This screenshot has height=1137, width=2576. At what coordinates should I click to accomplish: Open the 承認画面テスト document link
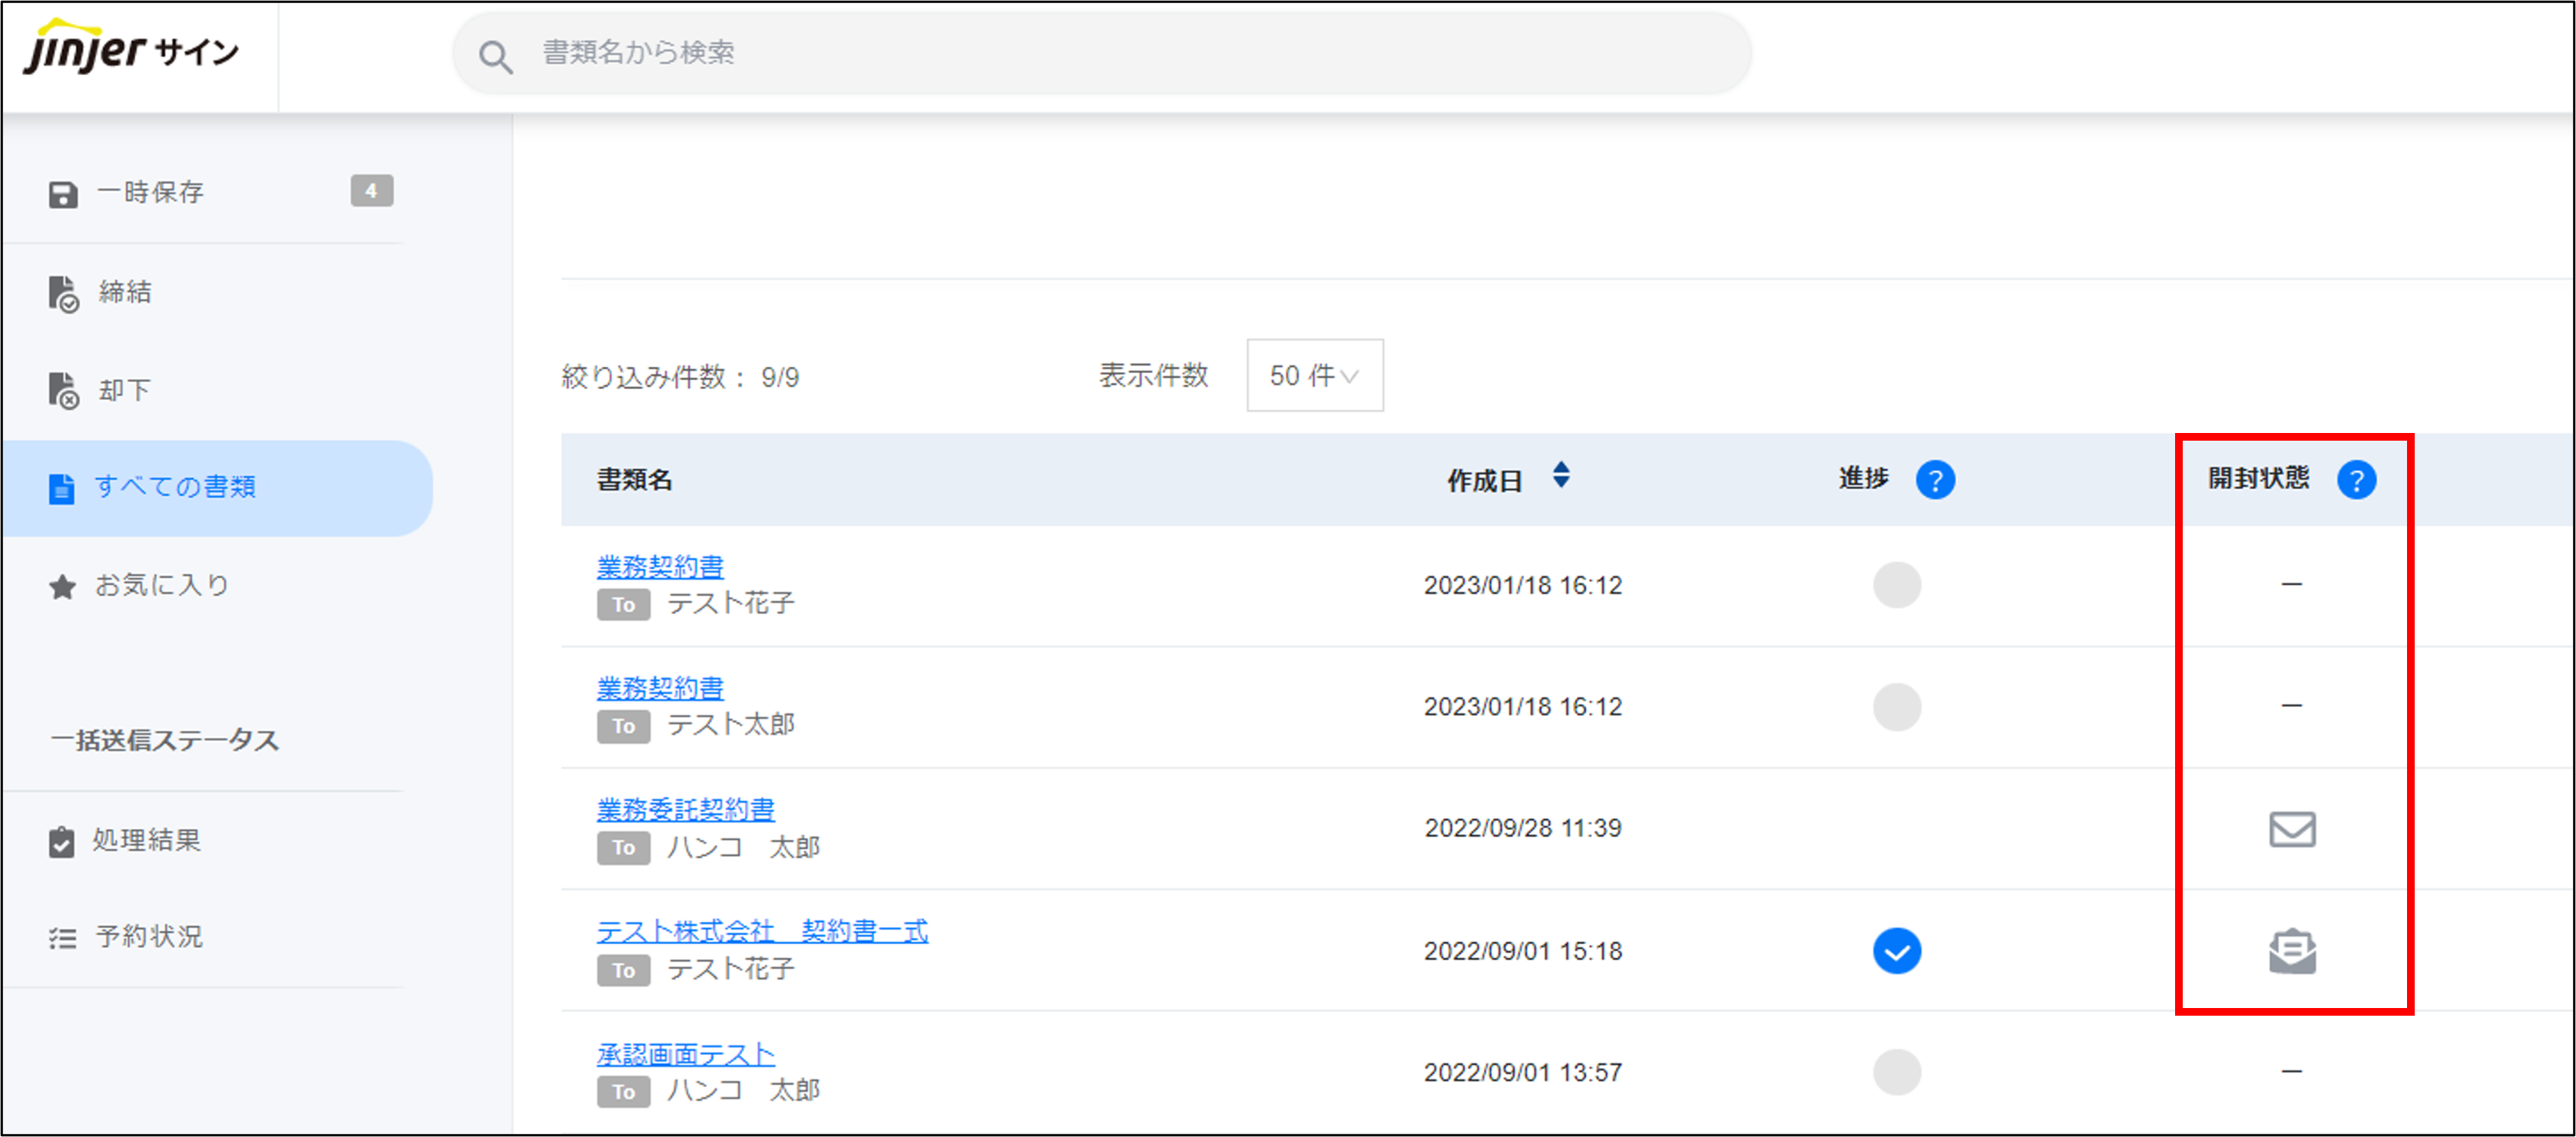[685, 1053]
